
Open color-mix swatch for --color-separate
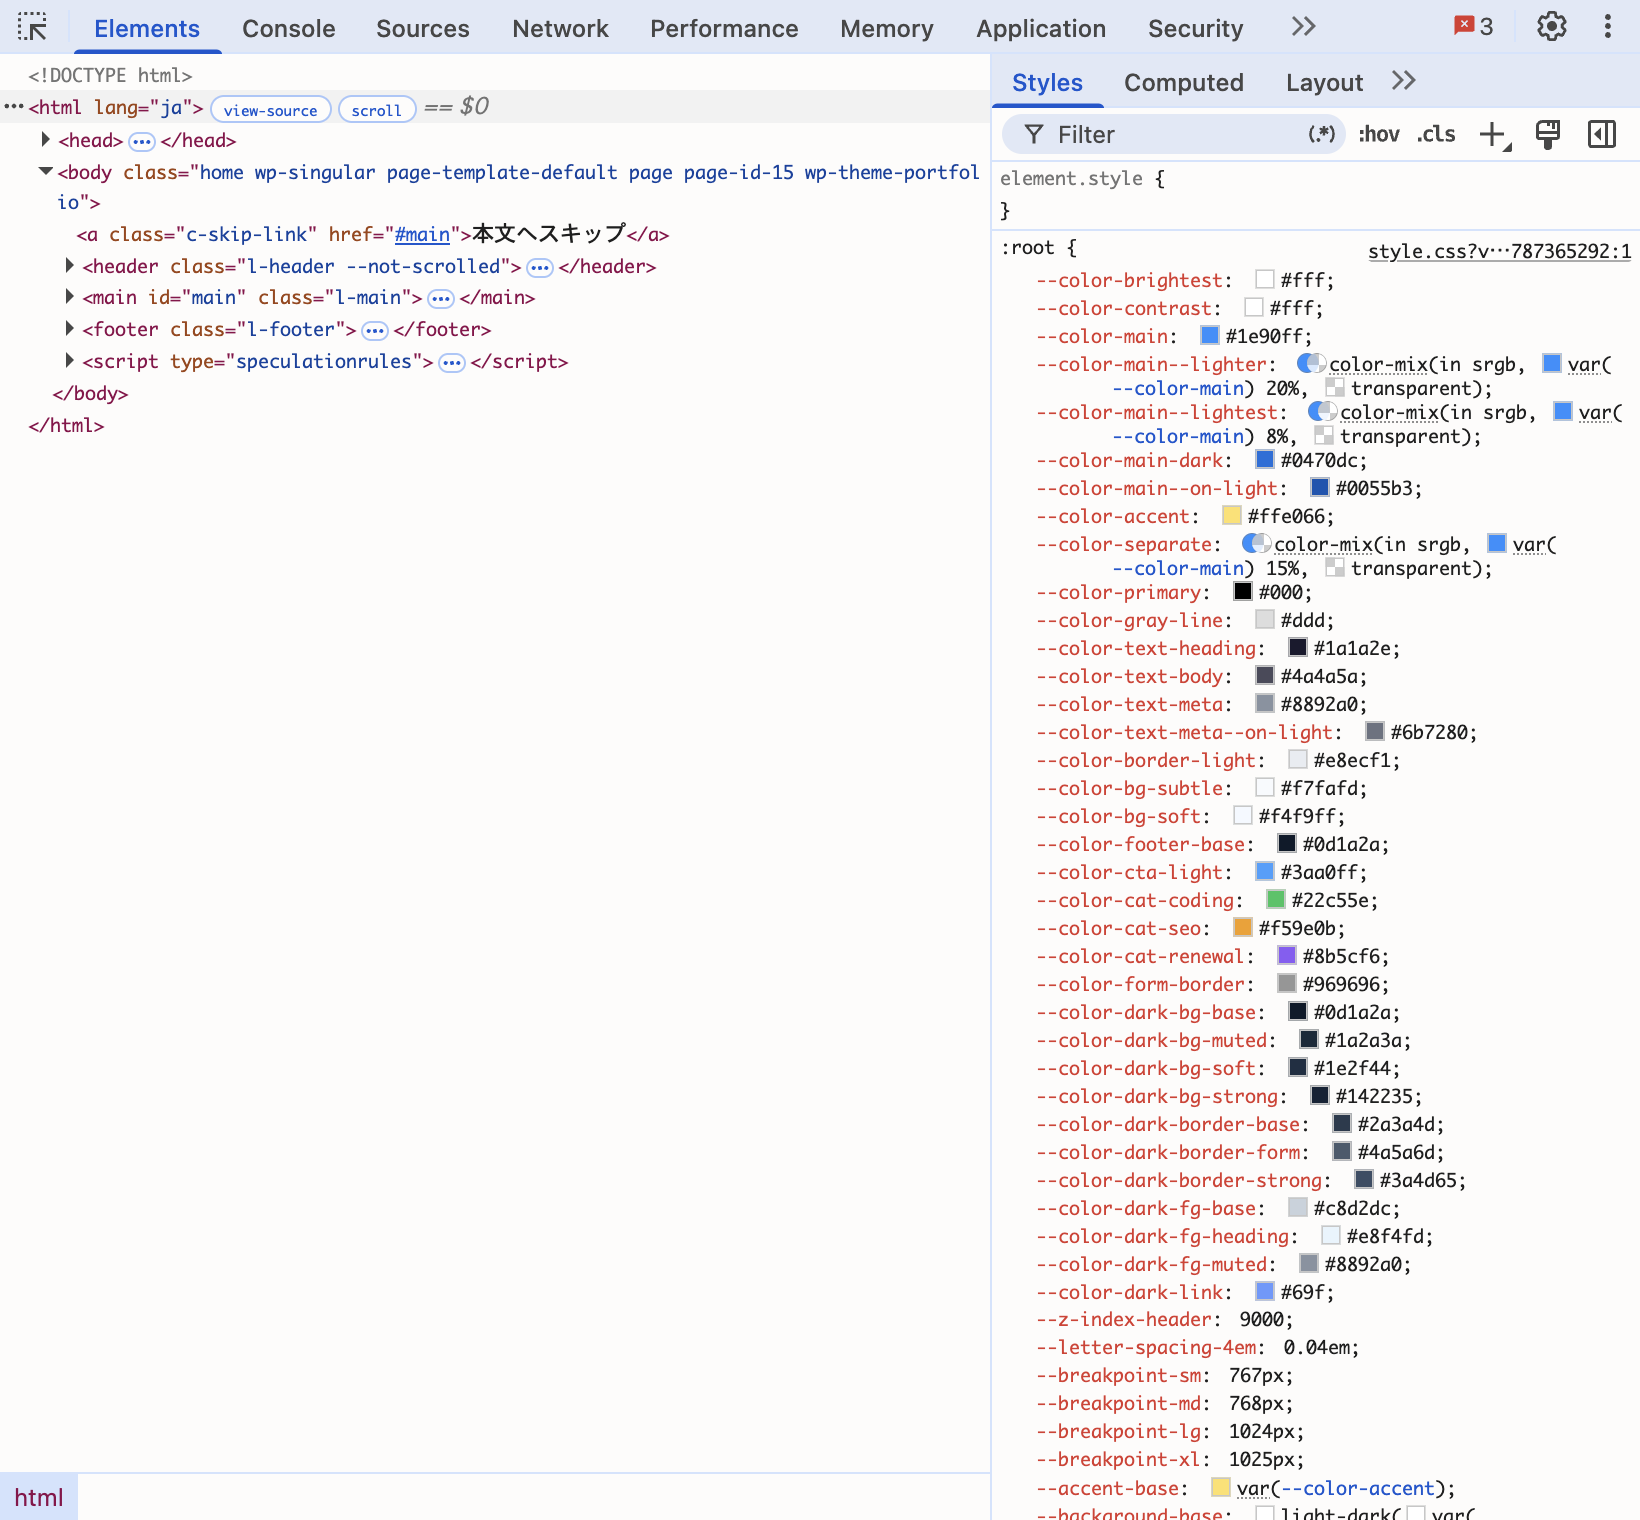pos(1256,543)
